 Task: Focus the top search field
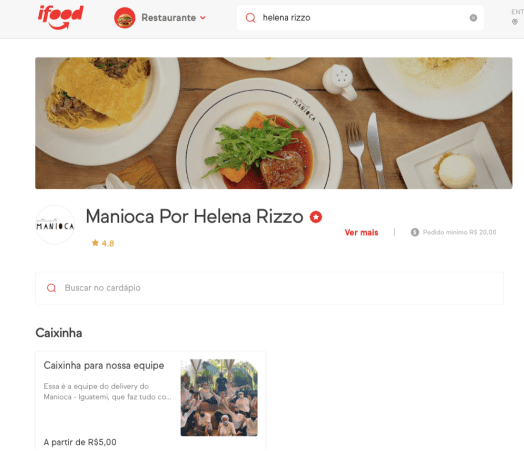click(x=360, y=18)
